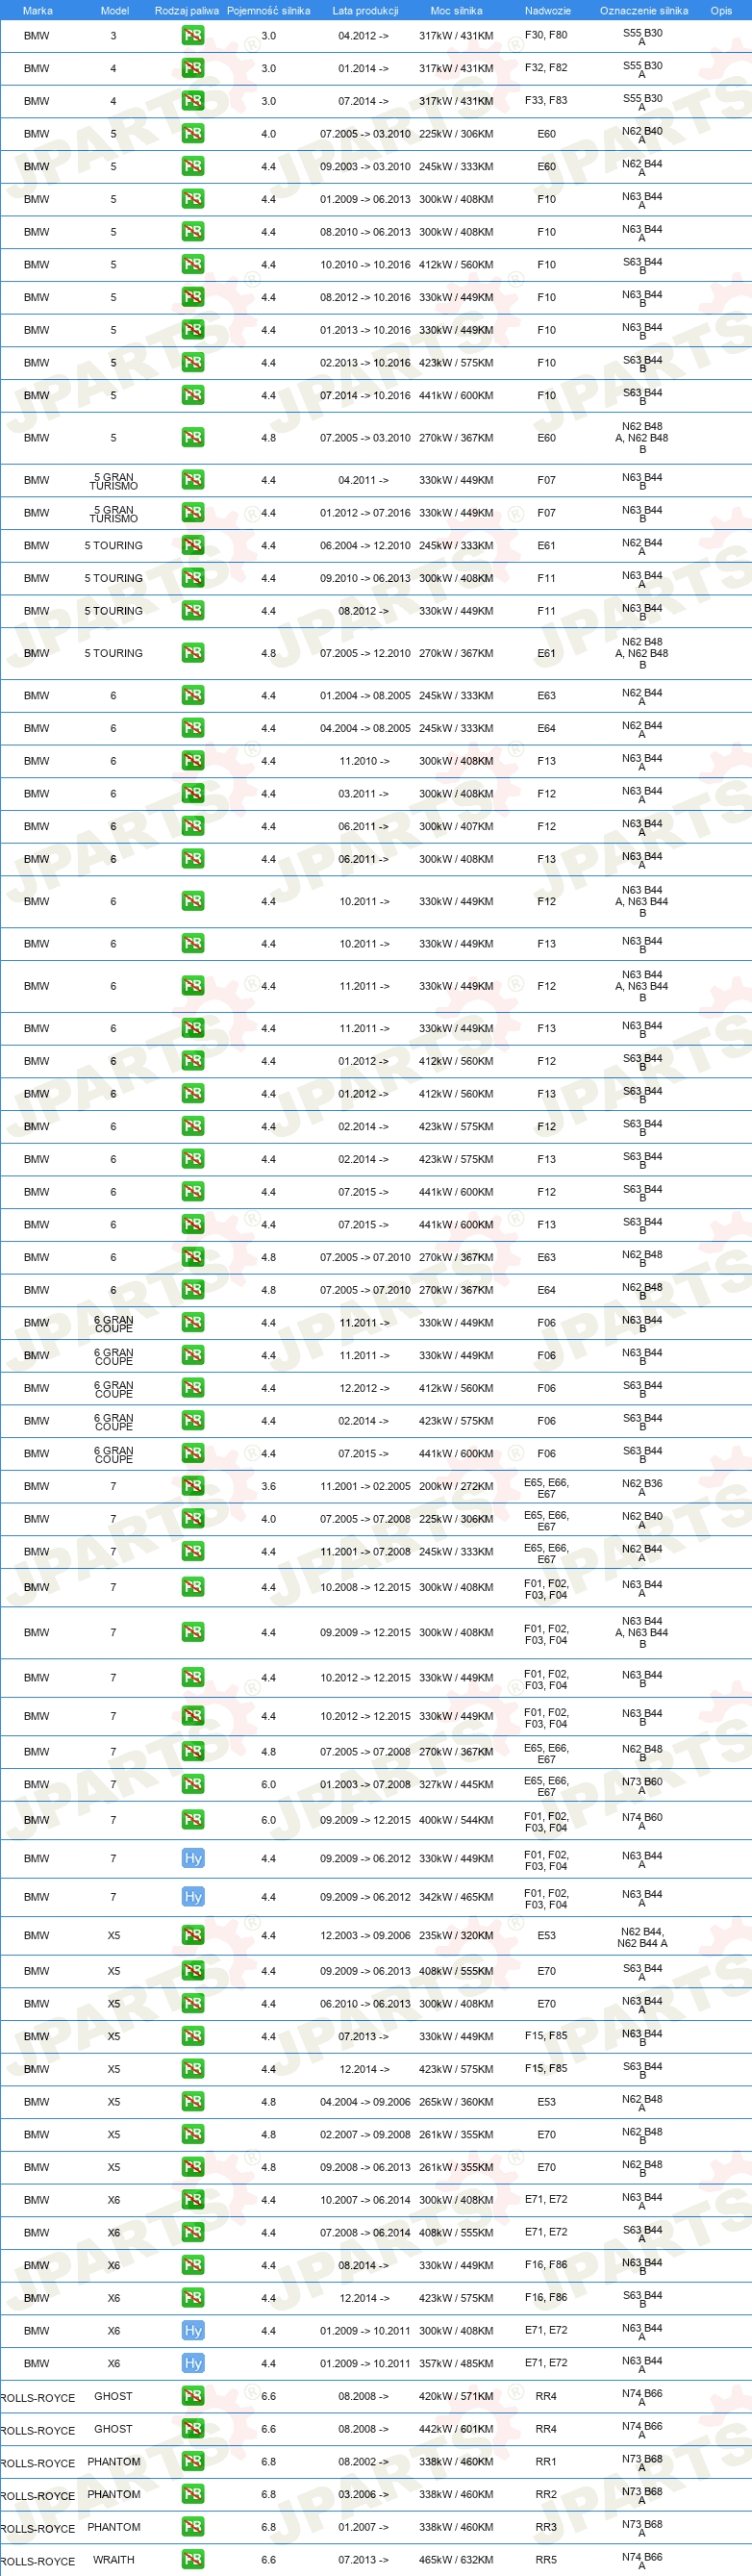Select the '03.2006 ->' production year cell
752x2576 pixels.
point(364,2495)
